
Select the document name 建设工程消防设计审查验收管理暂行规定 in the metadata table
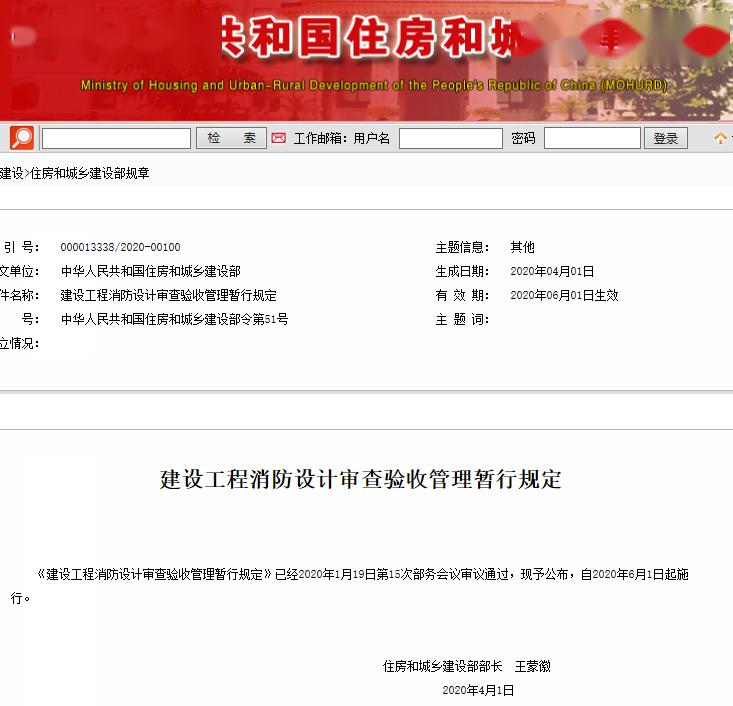[168, 295]
